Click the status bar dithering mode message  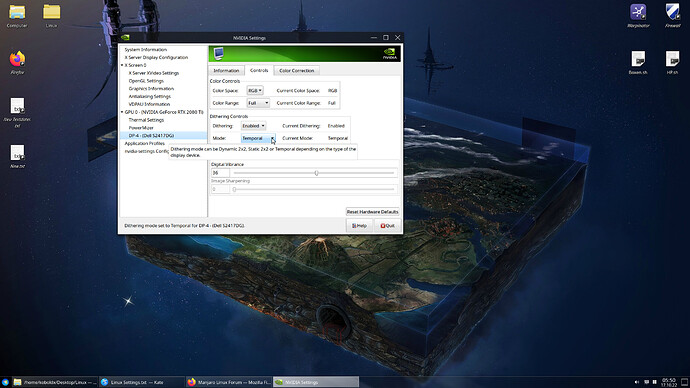[x=184, y=226]
